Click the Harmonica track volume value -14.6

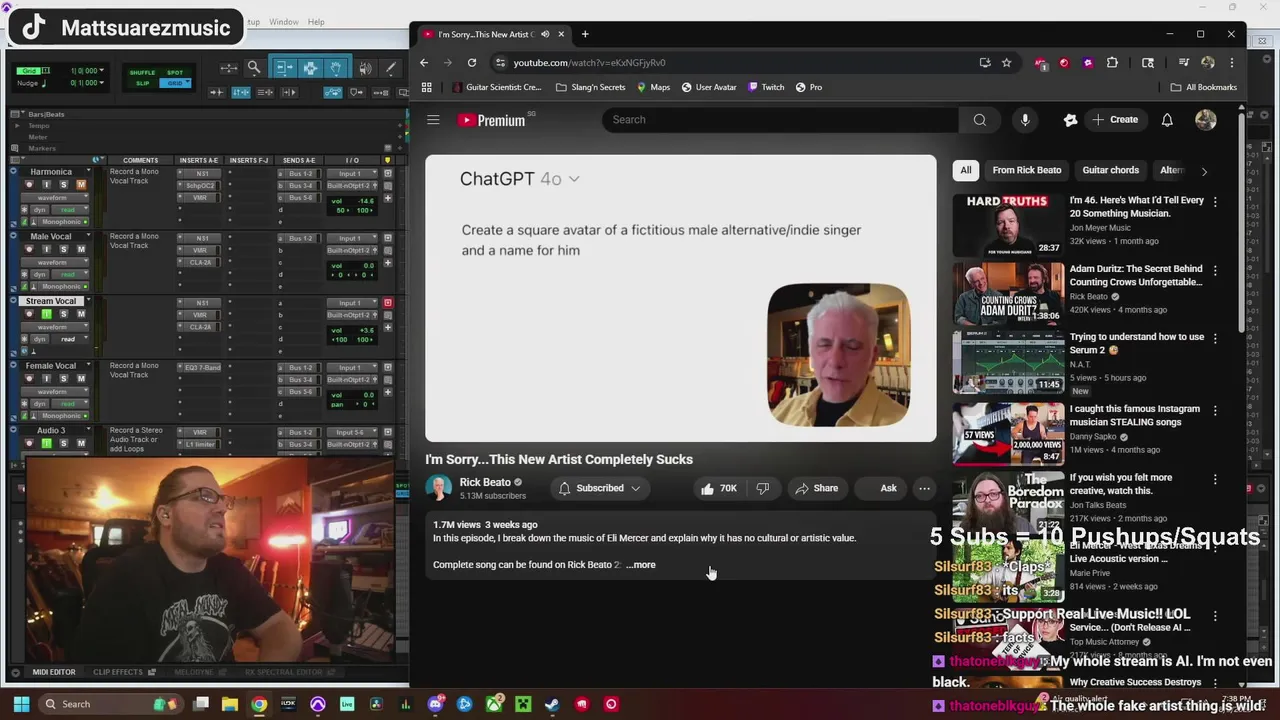tap(365, 201)
